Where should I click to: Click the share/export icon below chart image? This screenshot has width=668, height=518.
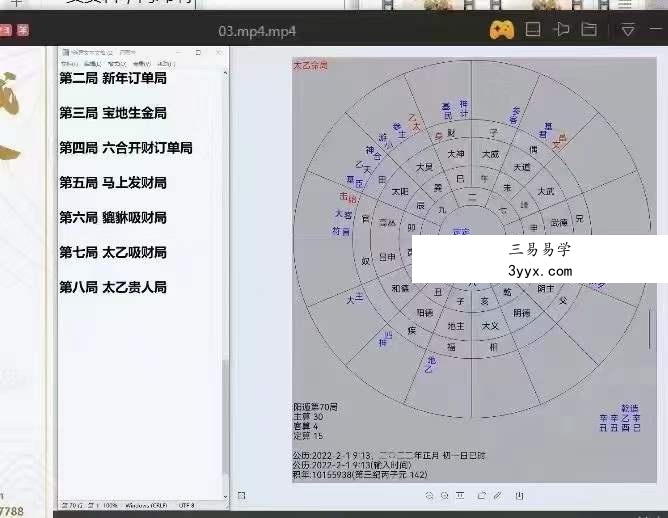[519, 495]
